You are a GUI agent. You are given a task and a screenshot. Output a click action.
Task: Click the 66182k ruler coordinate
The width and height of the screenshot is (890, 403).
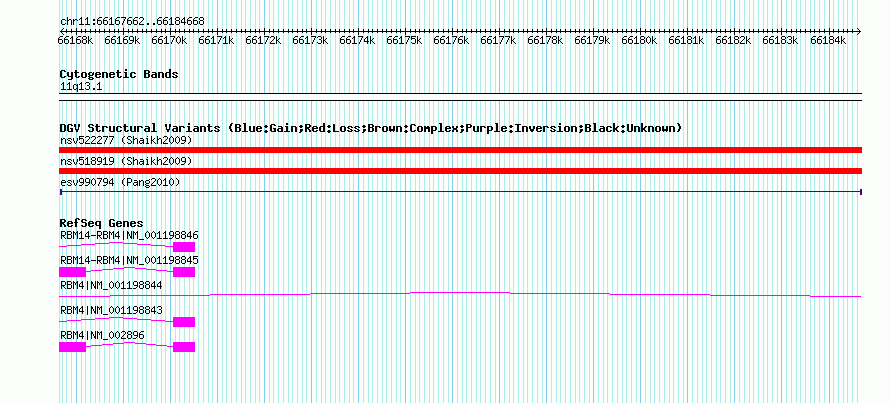tap(734, 40)
